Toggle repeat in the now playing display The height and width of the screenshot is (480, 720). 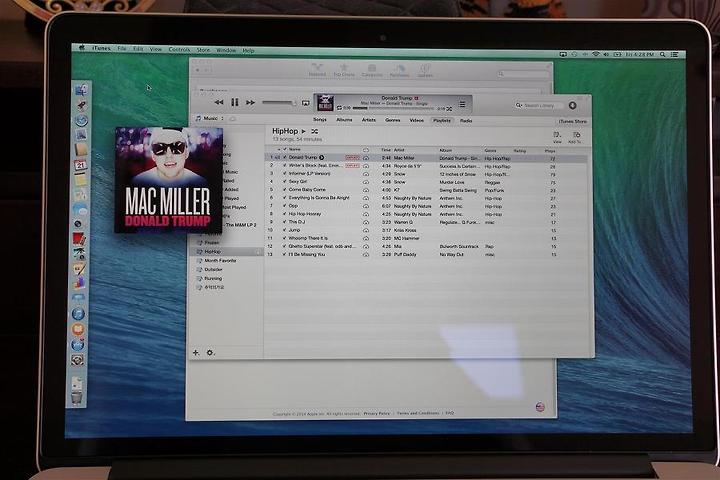pos(339,107)
